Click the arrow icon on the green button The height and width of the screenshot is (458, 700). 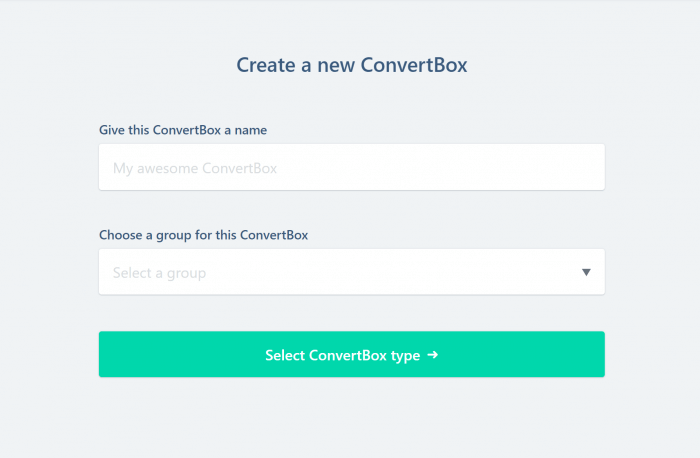[x=433, y=355]
